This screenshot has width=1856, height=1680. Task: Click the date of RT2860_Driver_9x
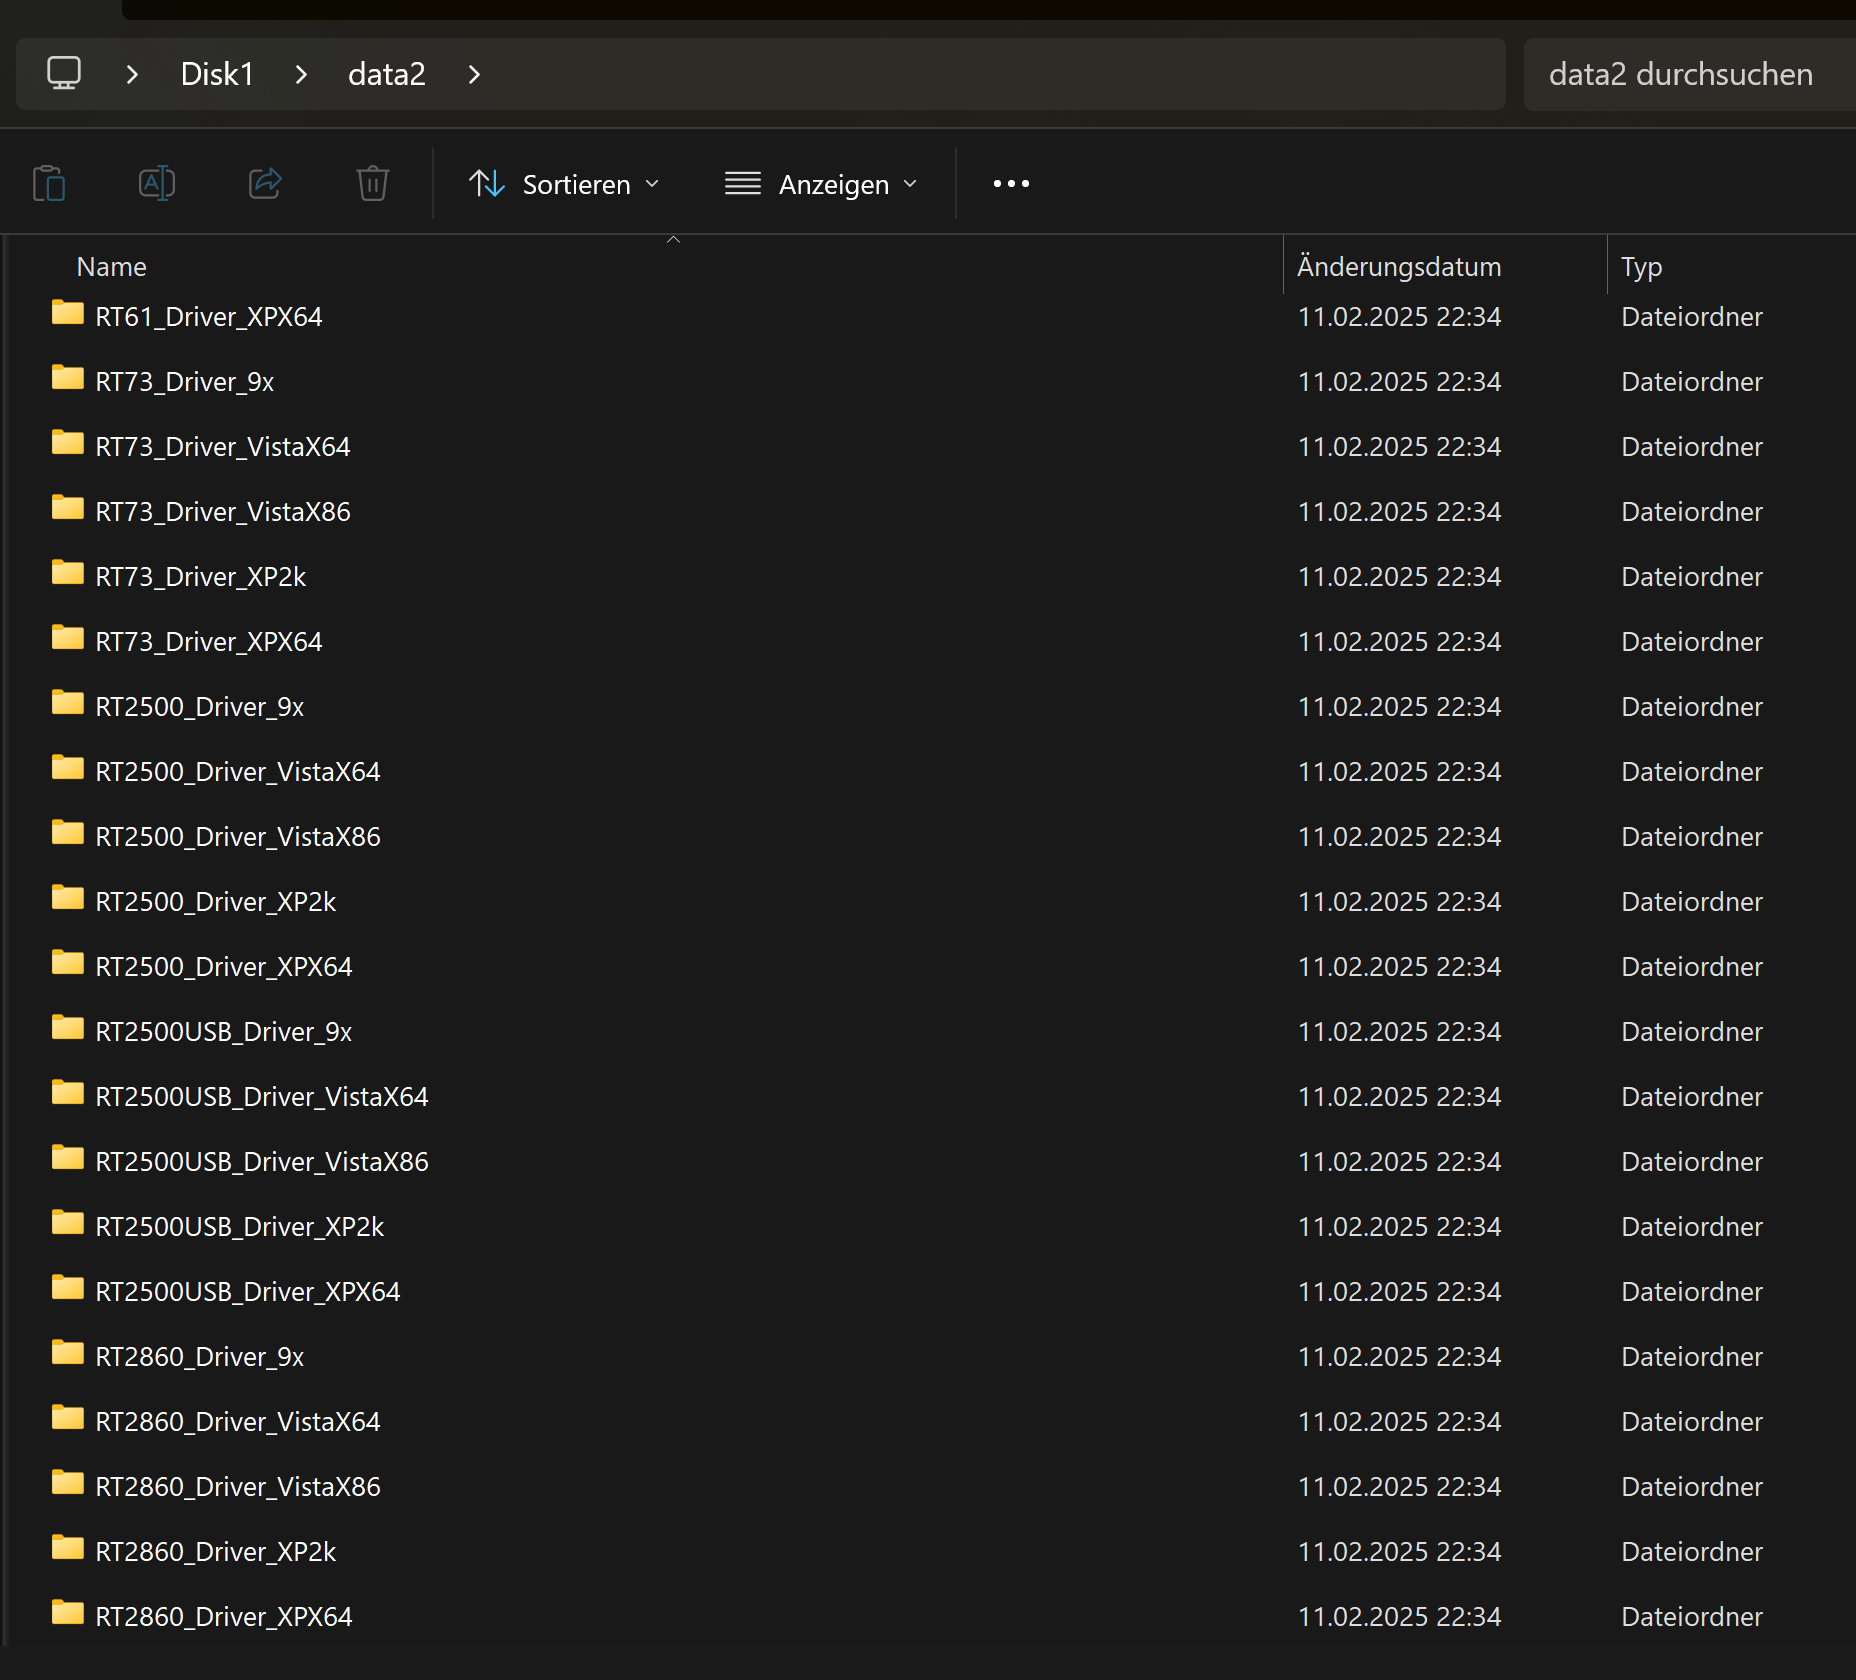(x=1400, y=1357)
